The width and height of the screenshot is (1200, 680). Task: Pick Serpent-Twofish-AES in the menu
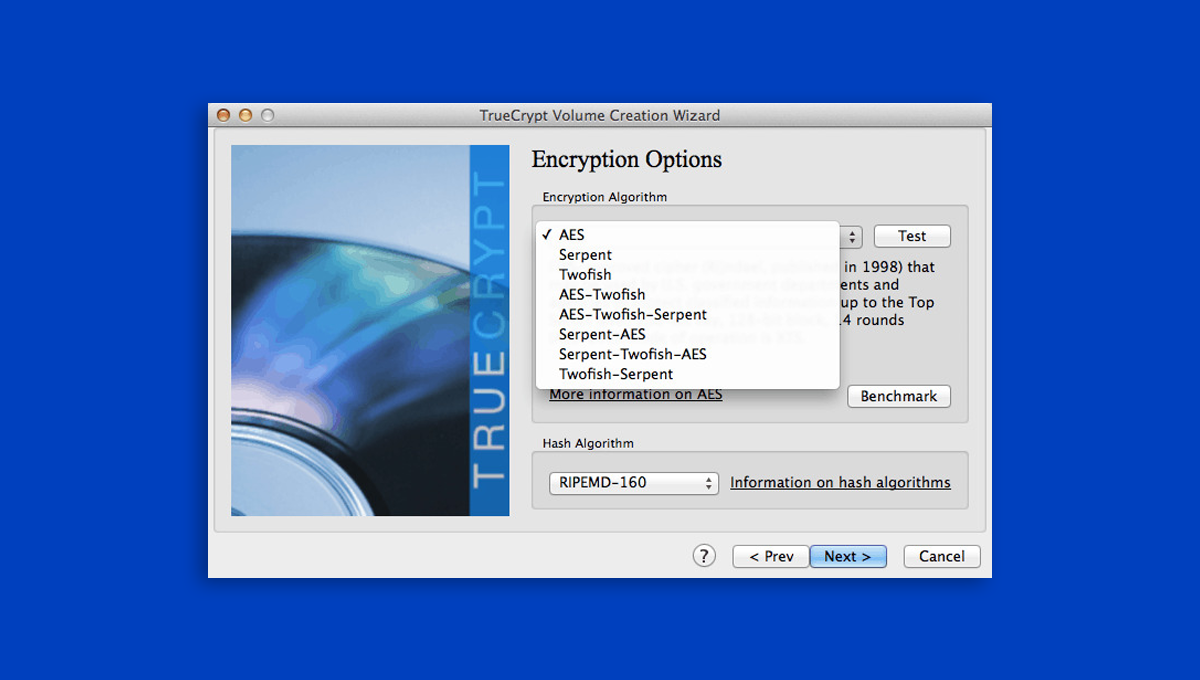(x=687, y=355)
